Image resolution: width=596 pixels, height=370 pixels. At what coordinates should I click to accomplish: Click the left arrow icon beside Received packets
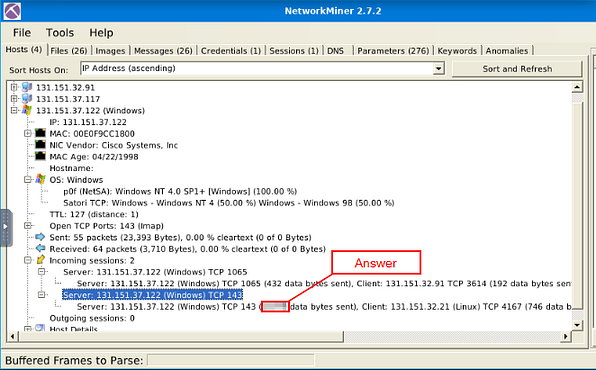click(x=40, y=248)
